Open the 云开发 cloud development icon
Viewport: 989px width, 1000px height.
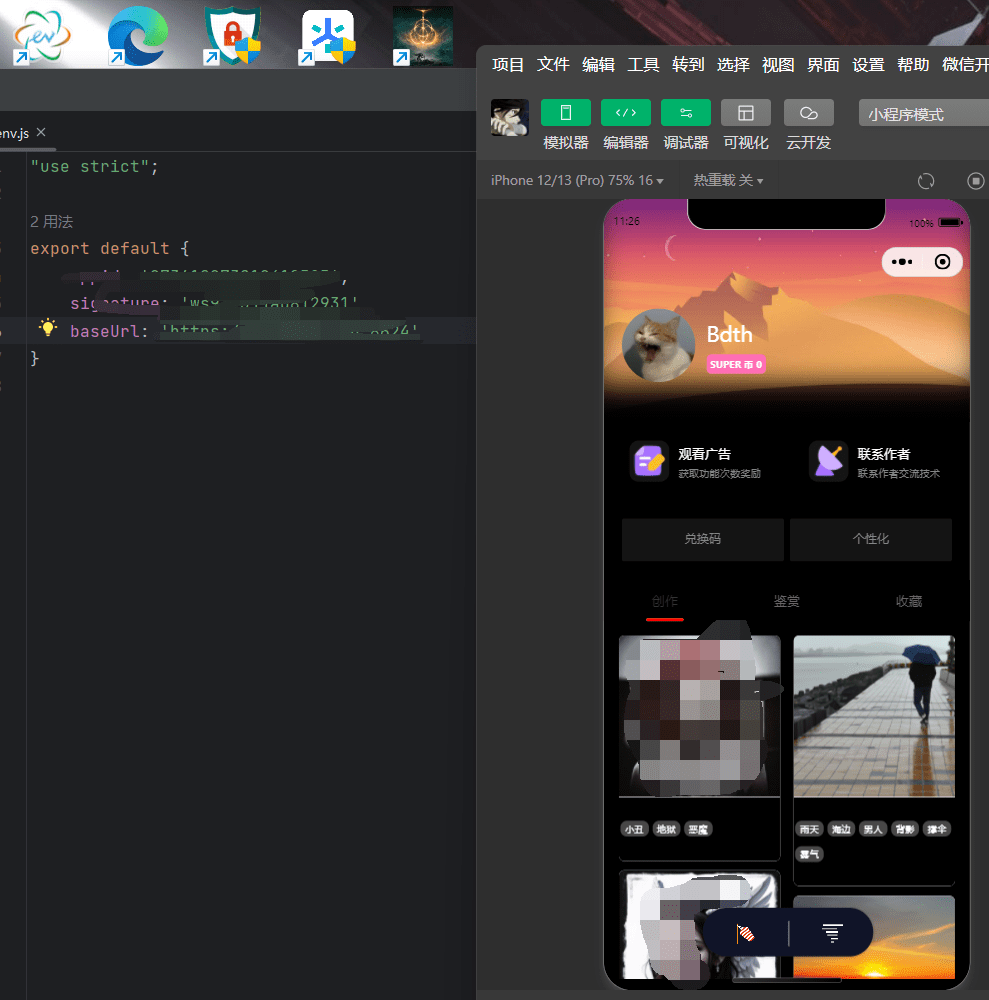tap(809, 113)
